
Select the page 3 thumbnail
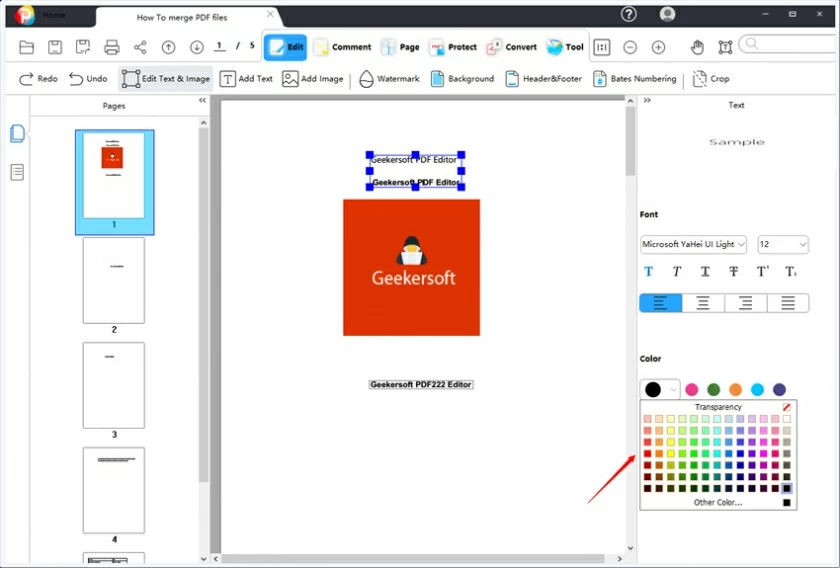tap(114, 385)
